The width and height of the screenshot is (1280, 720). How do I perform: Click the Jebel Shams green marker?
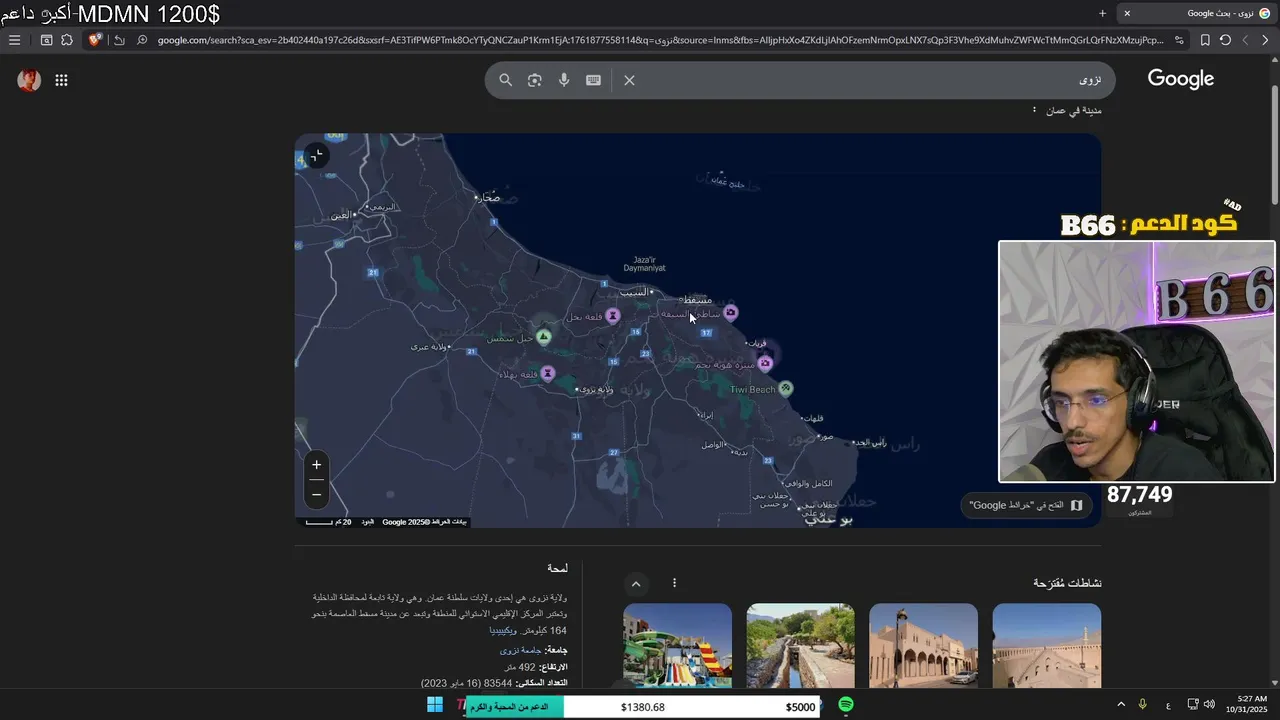click(544, 337)
